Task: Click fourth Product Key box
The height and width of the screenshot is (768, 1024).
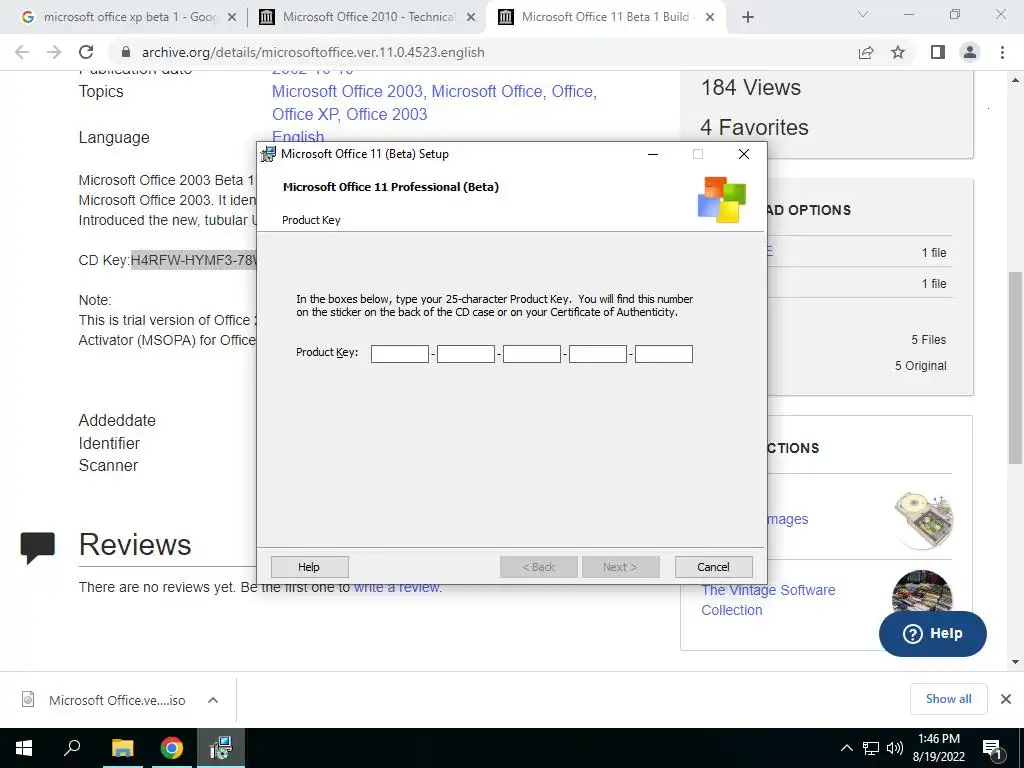Action: (598, 354)
